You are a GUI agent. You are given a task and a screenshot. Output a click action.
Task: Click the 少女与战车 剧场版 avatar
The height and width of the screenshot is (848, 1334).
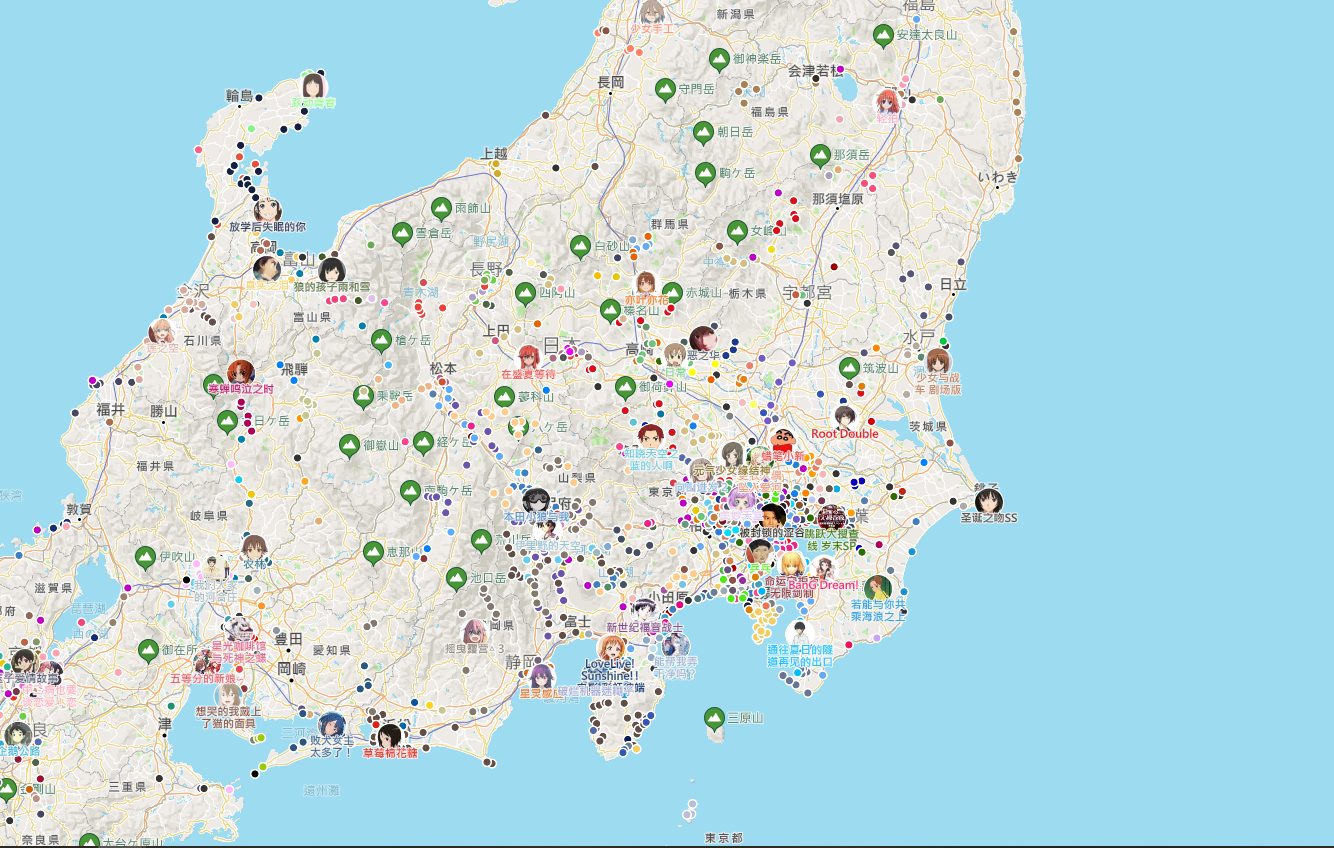pyautogui.click(x=938, y=361)
